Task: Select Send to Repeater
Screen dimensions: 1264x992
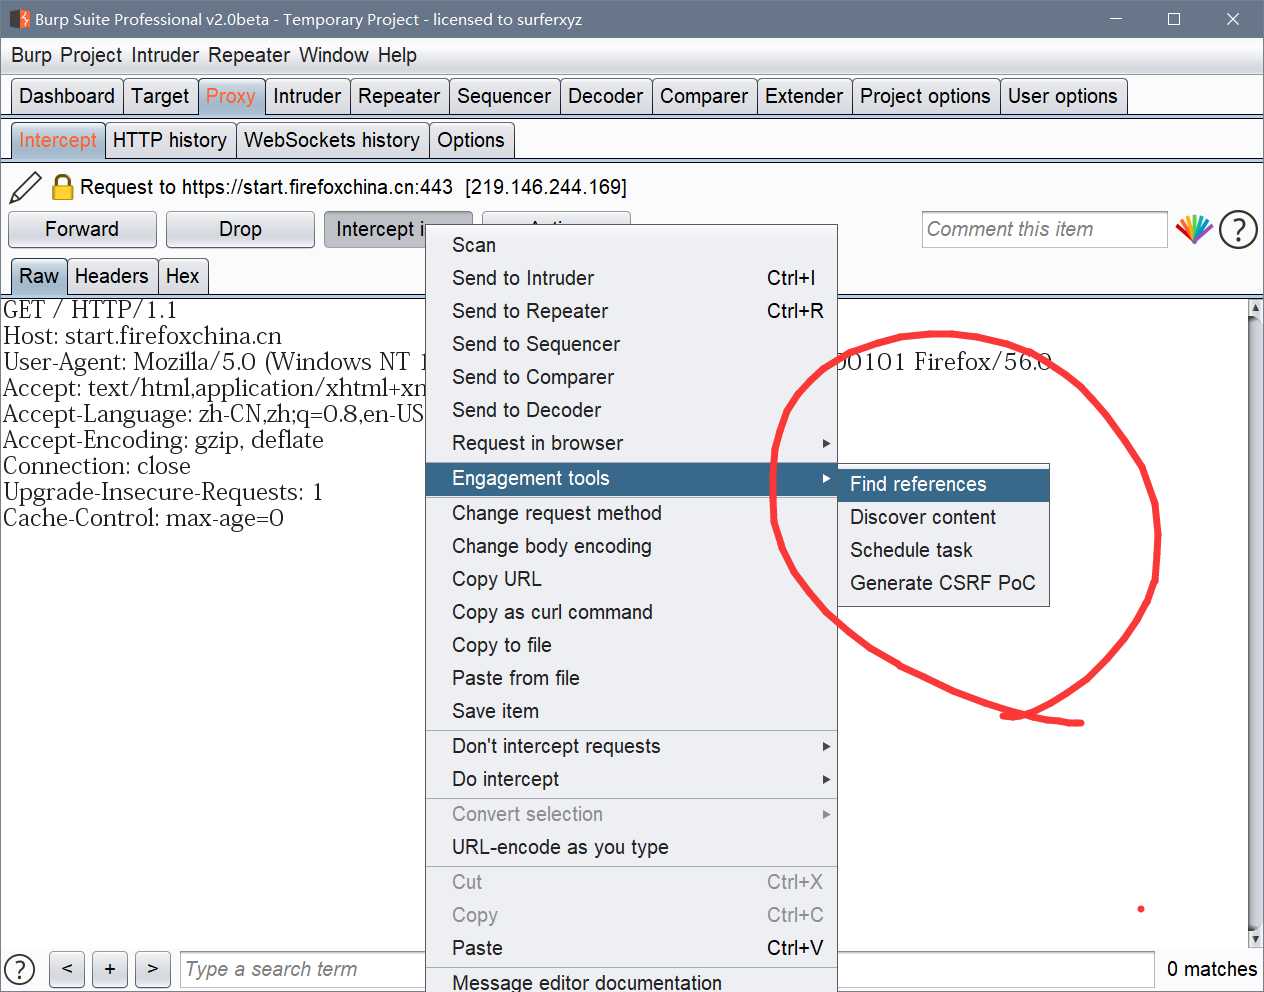Action: coord(631,311)
